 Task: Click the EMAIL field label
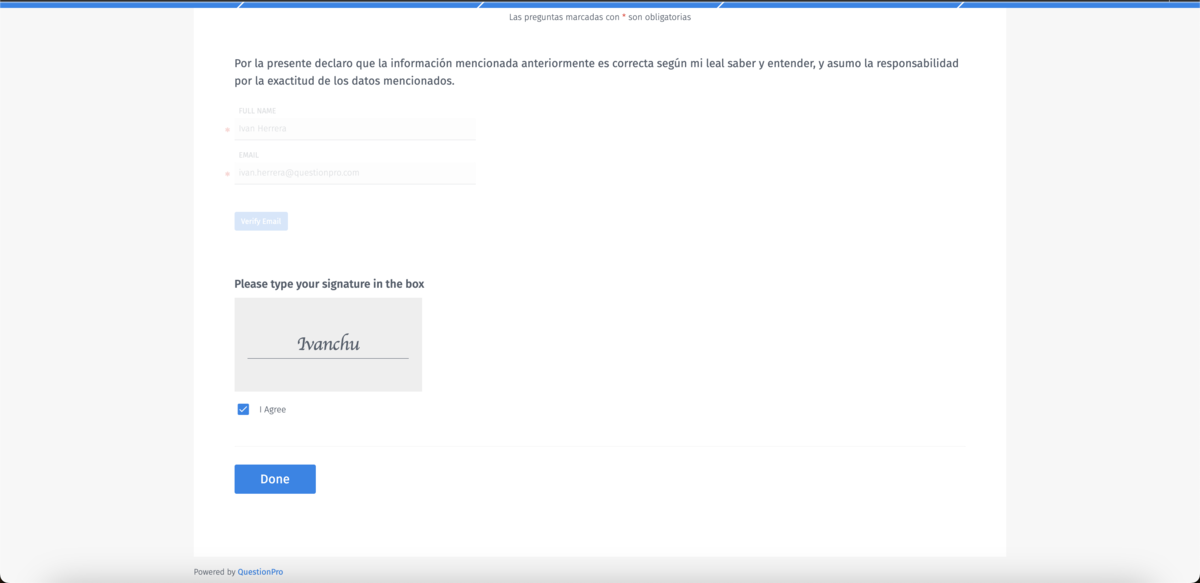pyautogui.click(x=249, y=155)
